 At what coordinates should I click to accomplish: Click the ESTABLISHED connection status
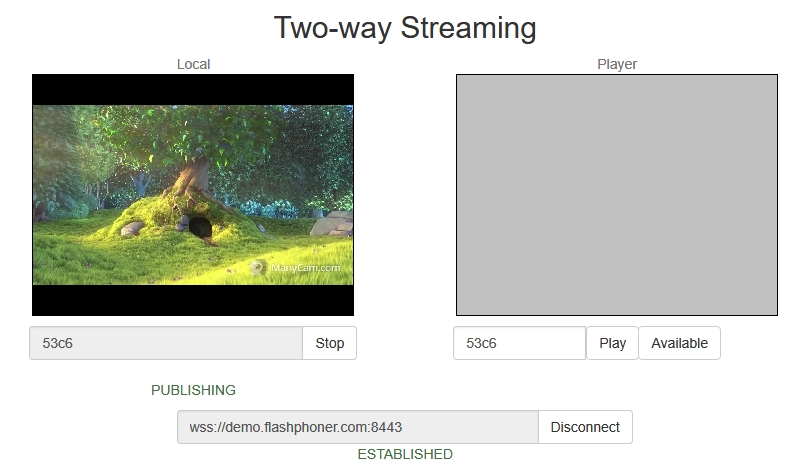click(x=405, y=454)
